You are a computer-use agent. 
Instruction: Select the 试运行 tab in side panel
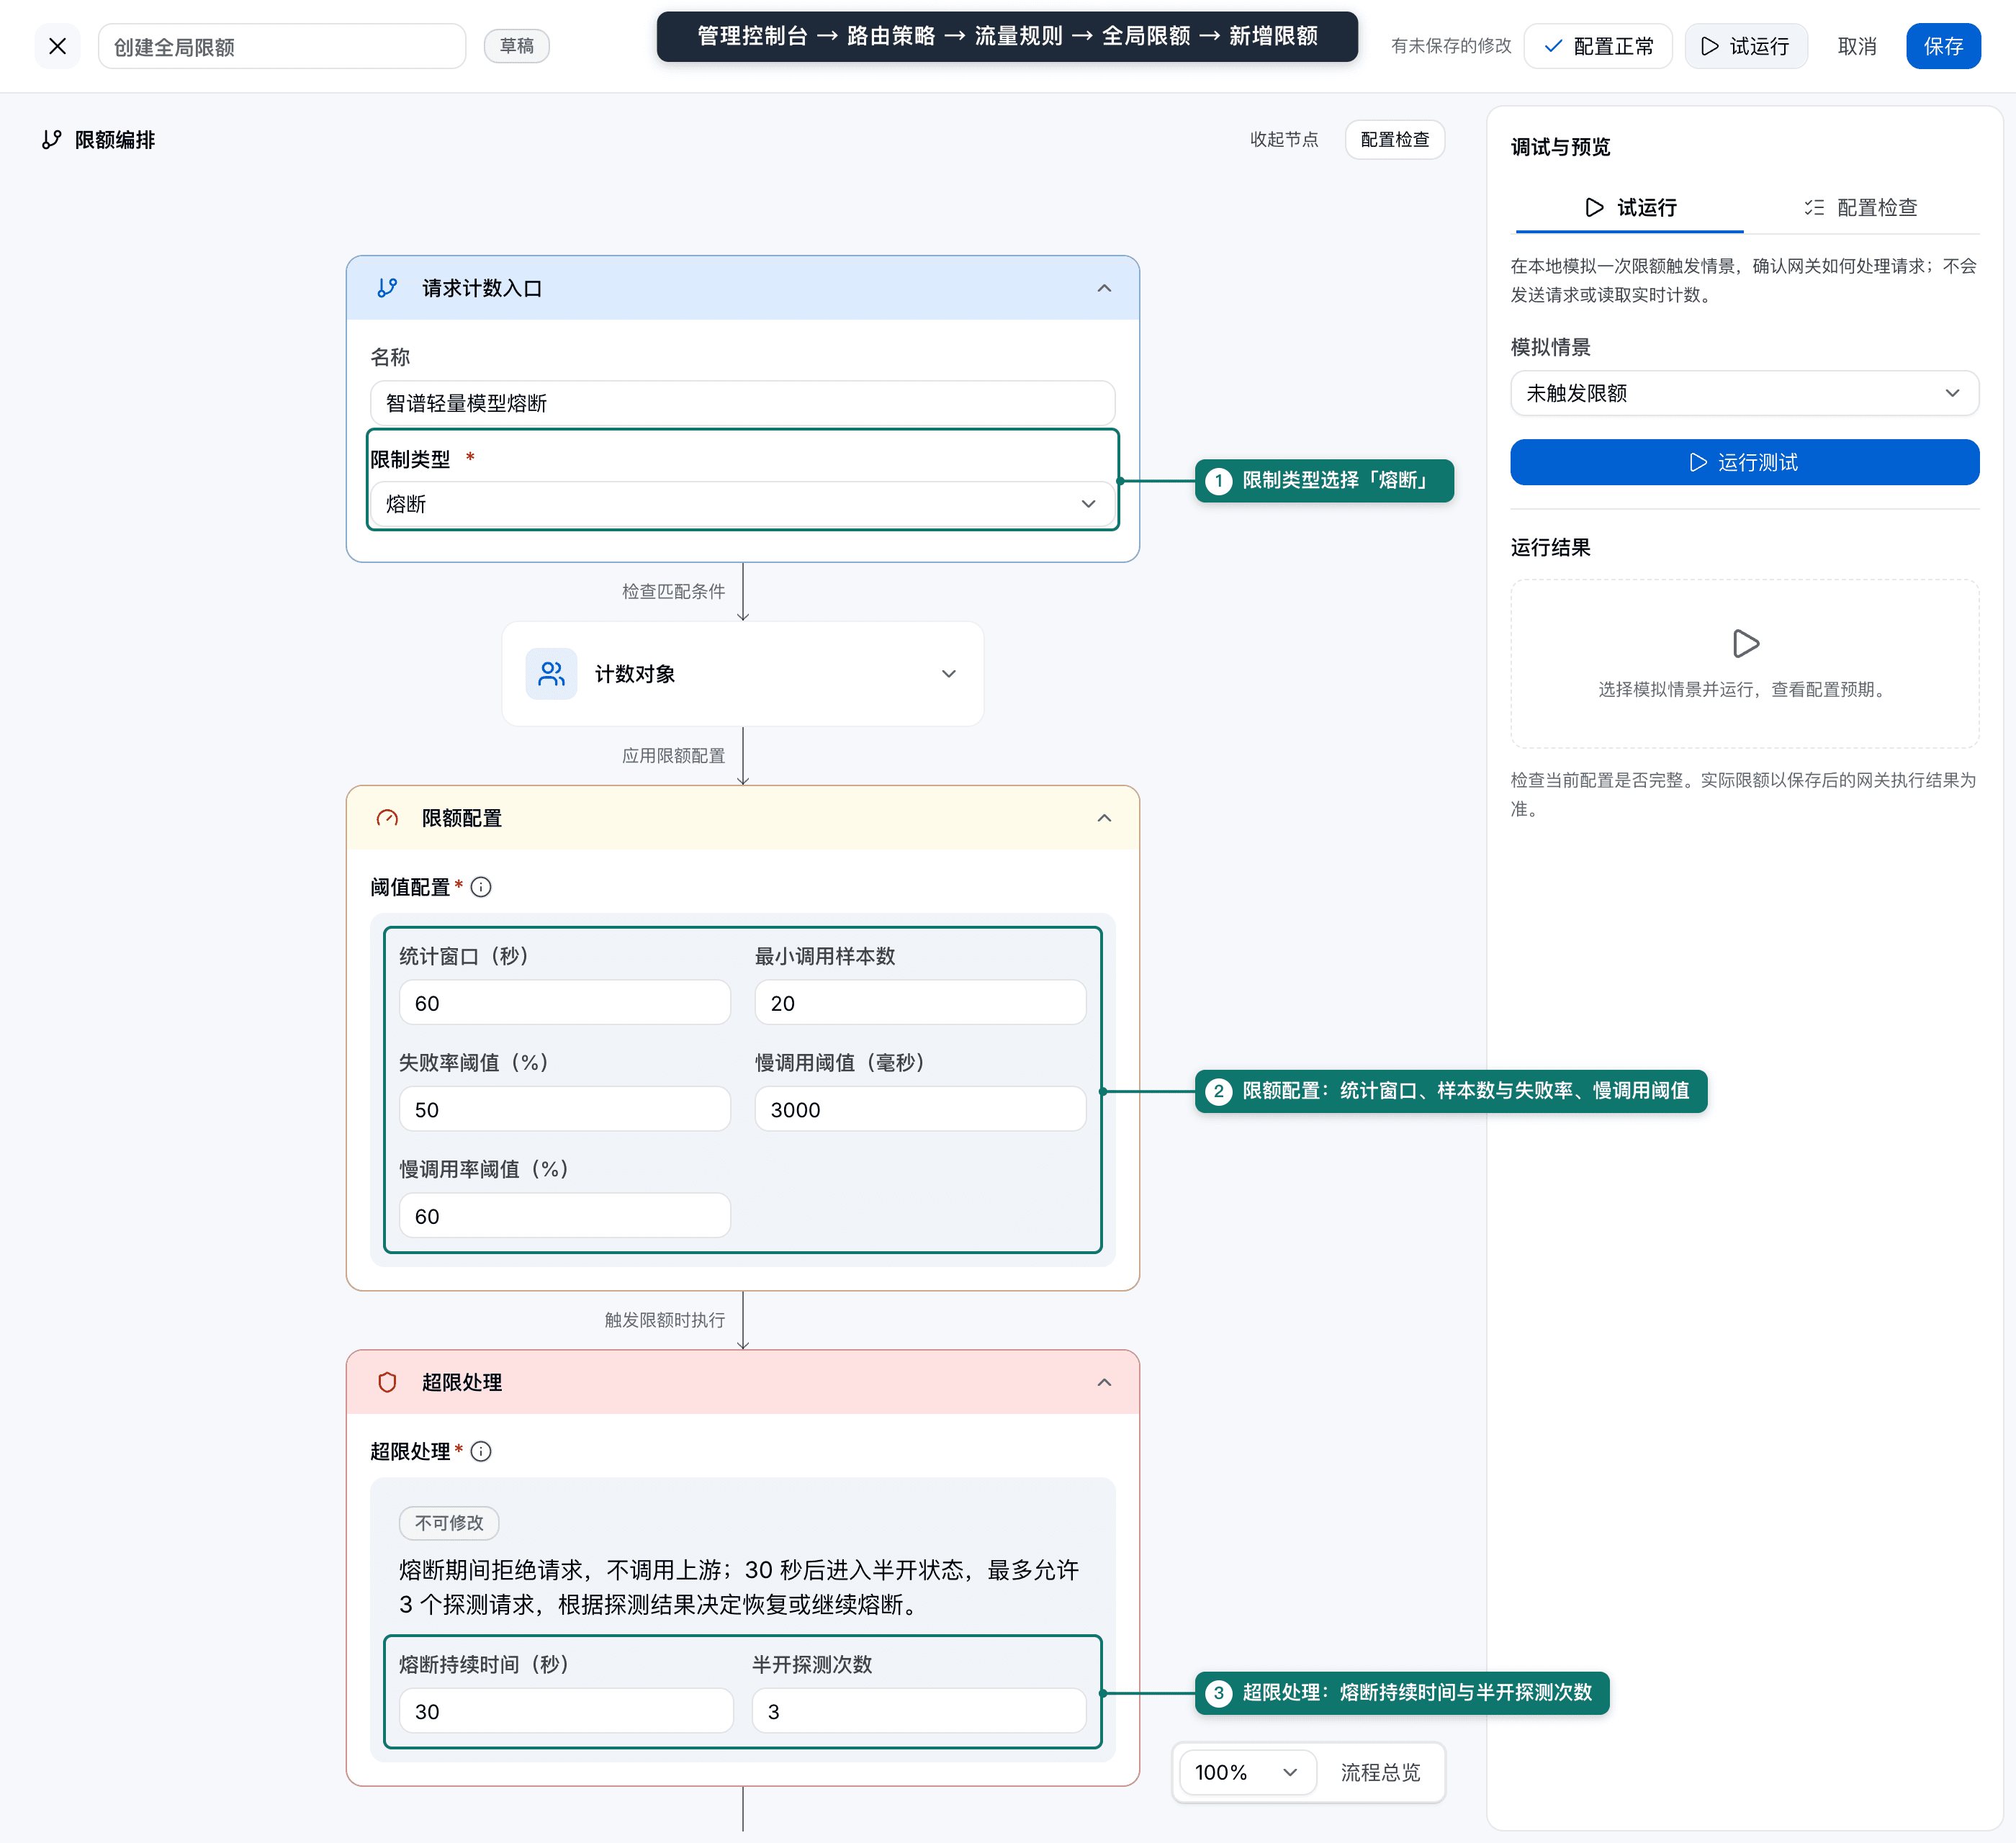pos(1630,207)
